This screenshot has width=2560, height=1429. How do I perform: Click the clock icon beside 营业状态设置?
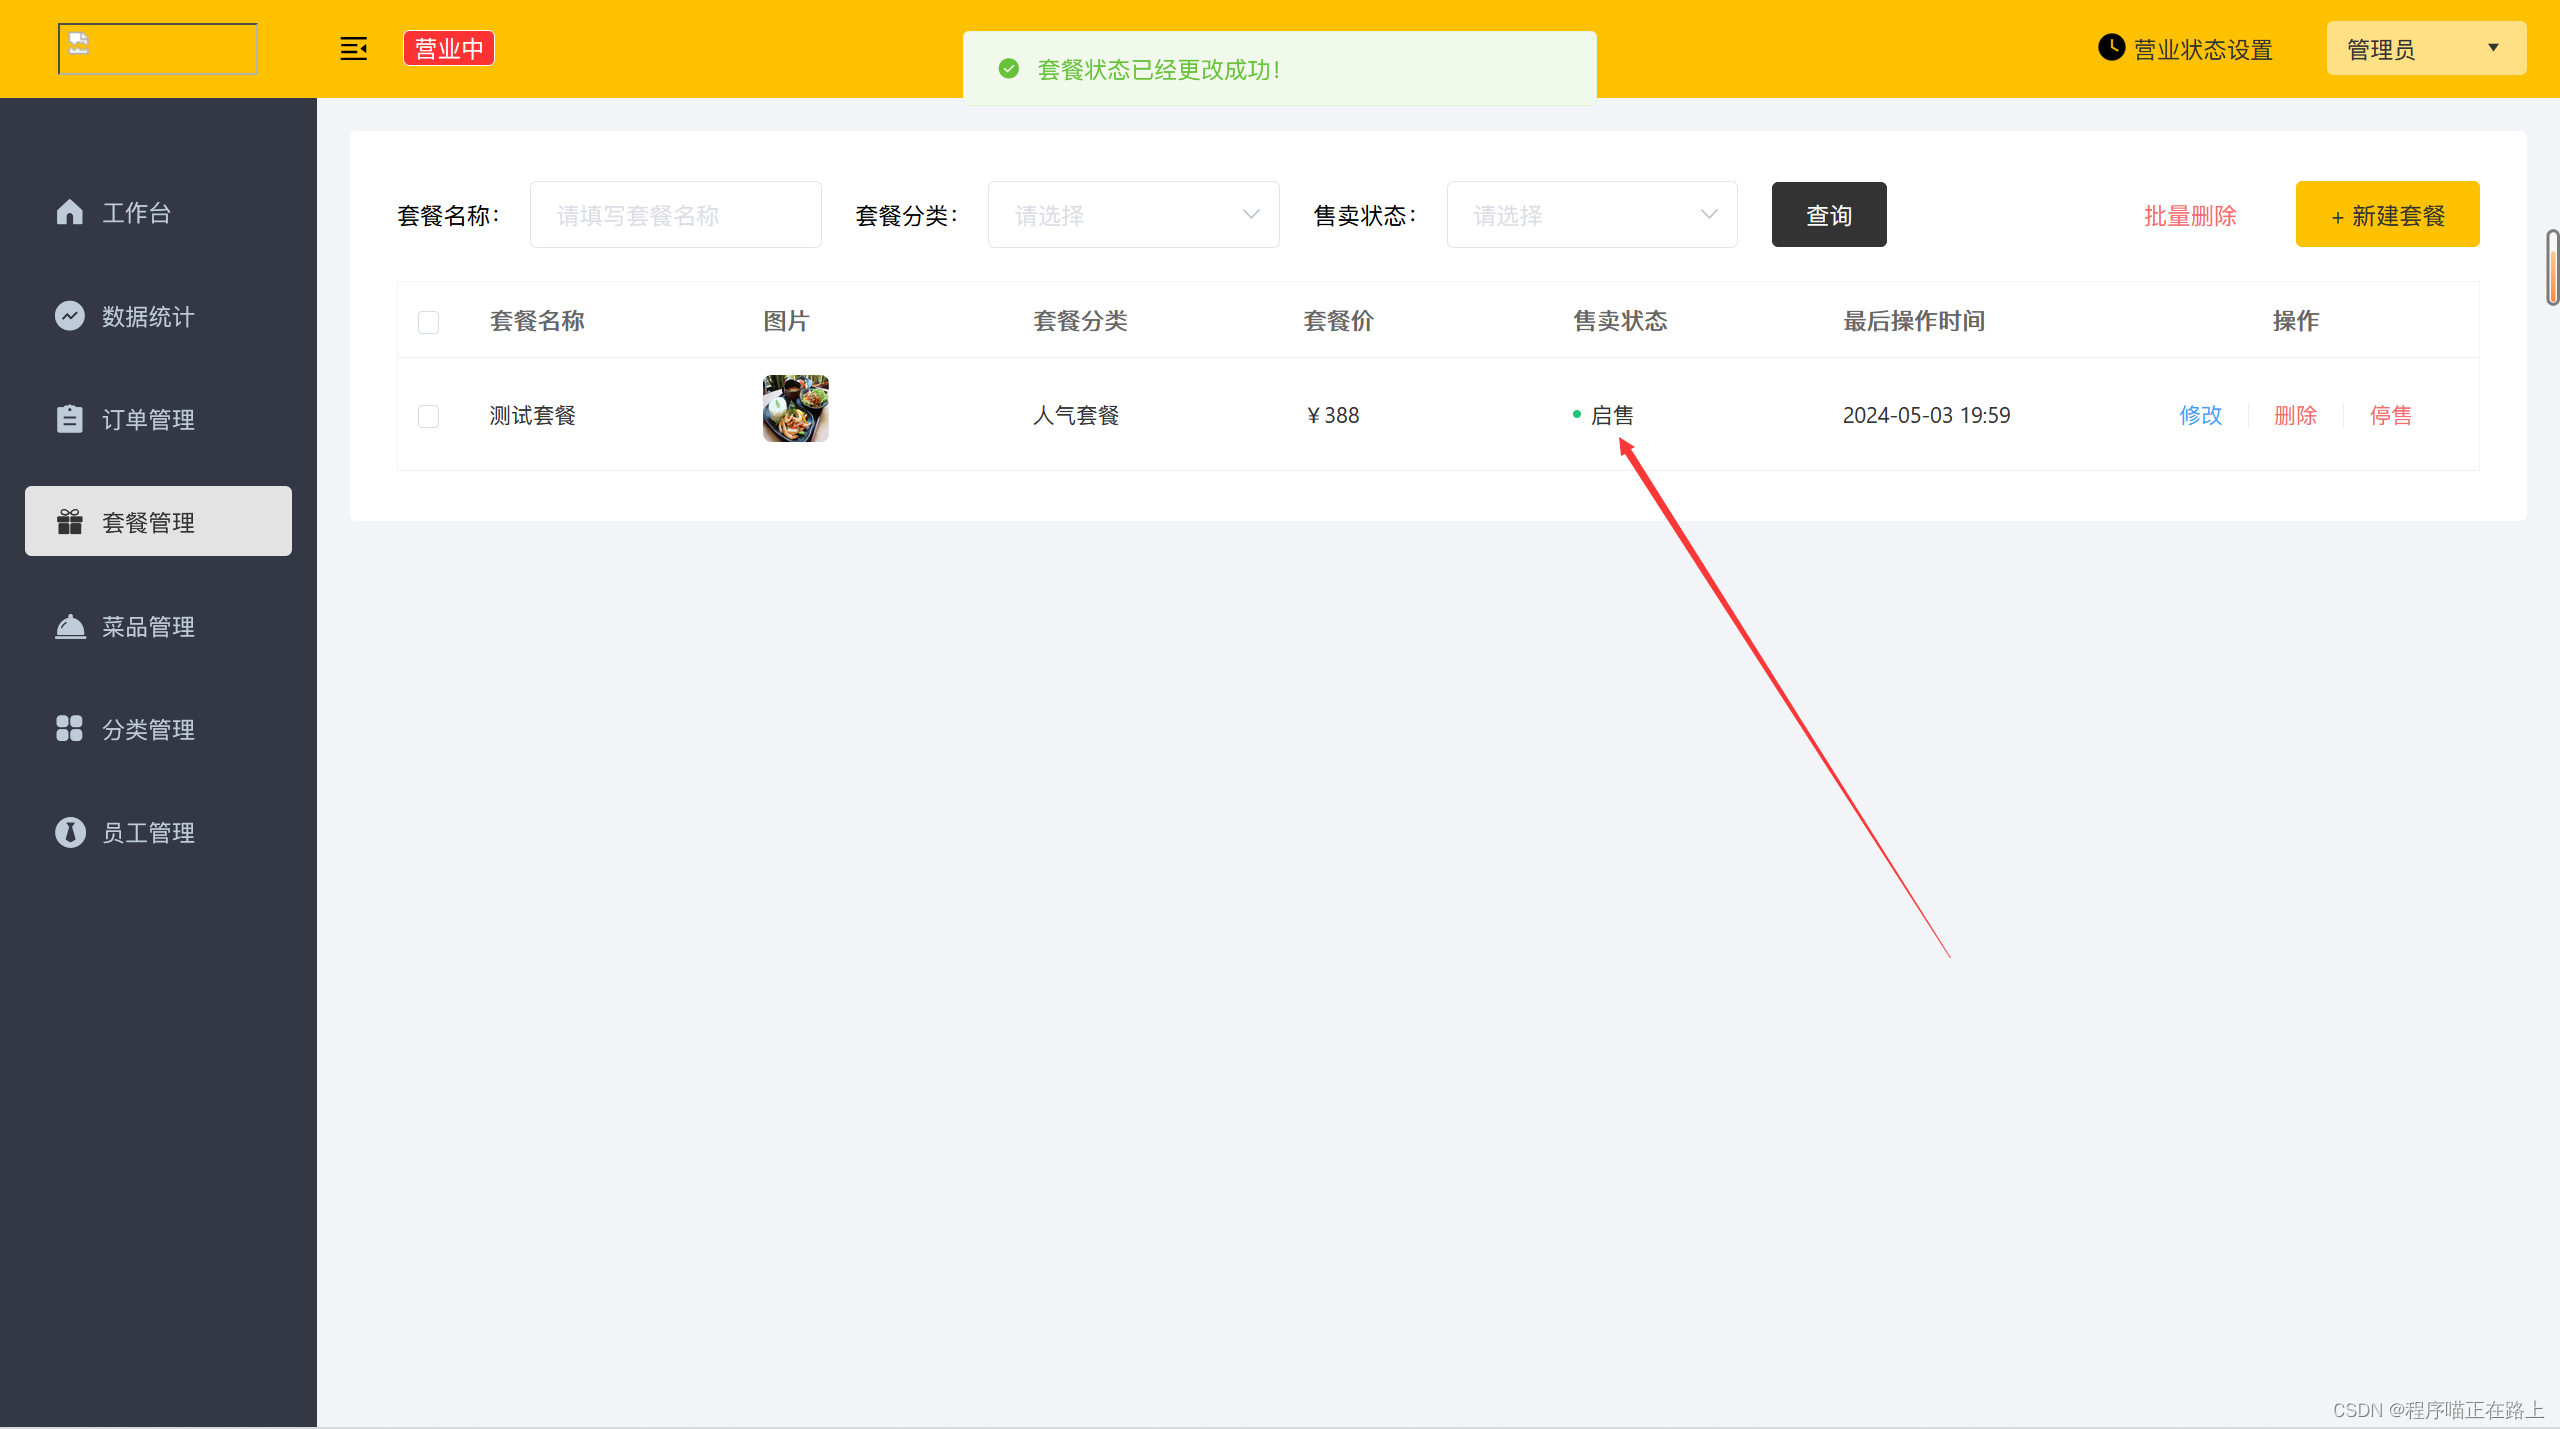pos(2110,47)
